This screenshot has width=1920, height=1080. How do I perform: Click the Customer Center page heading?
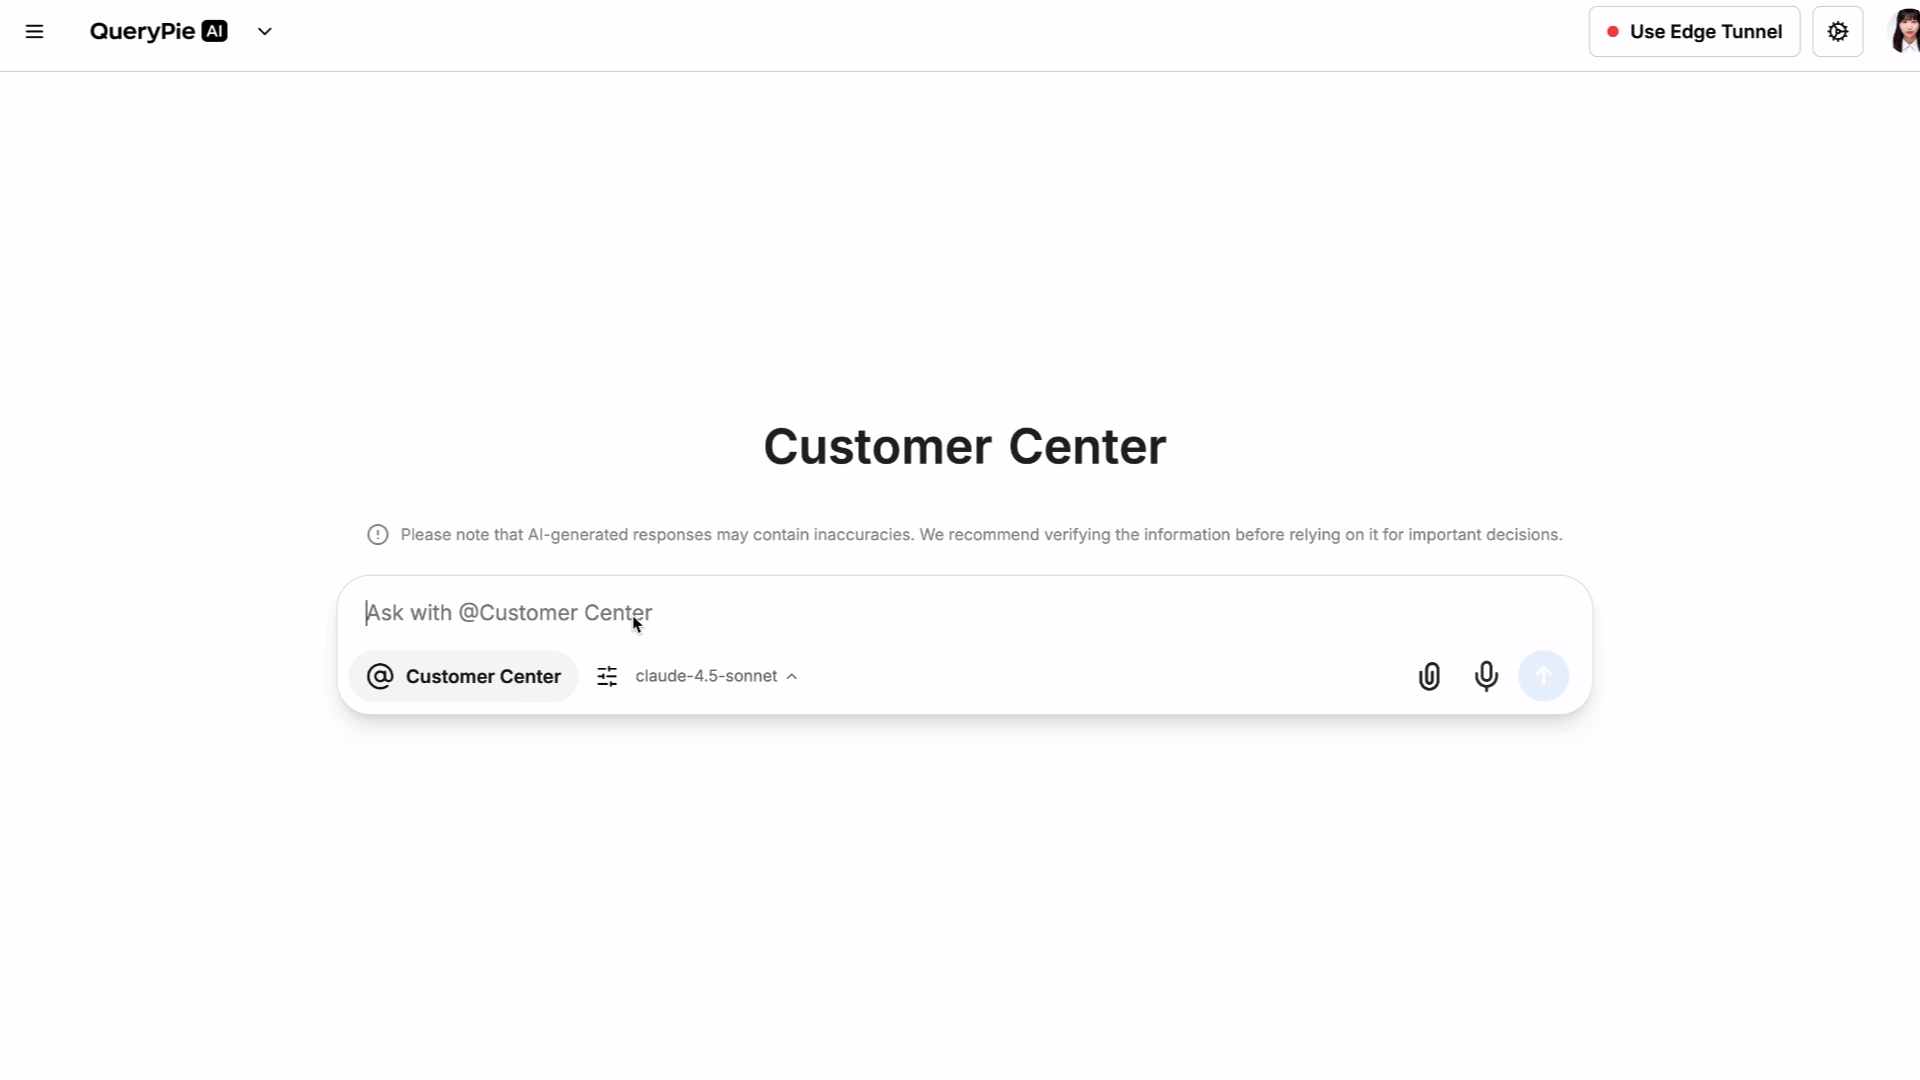pos(964,446)
